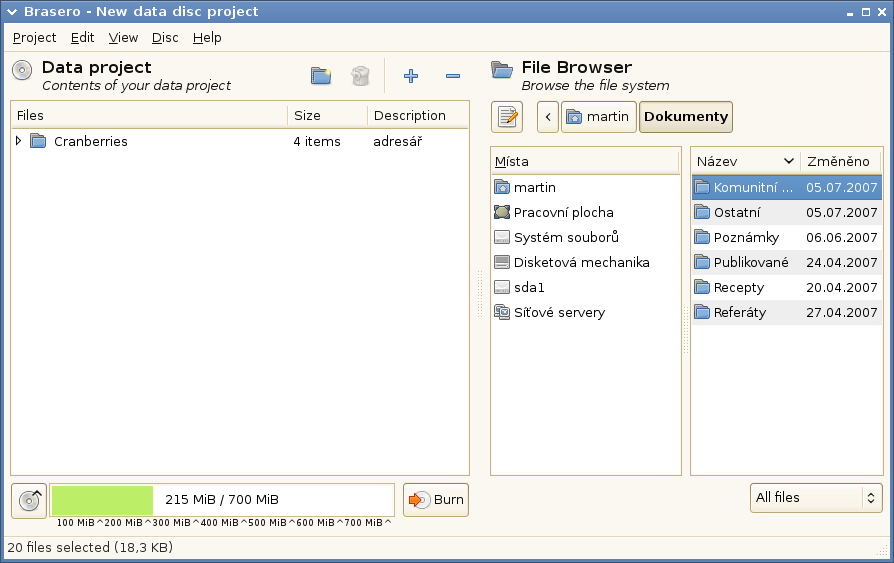Click the Dokumenty path button
Viewport: 894px width, 563px height.
686,117
